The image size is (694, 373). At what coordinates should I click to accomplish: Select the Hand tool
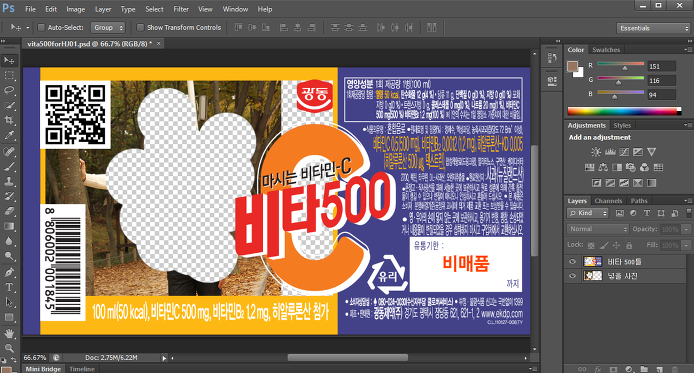pos(9,334)
